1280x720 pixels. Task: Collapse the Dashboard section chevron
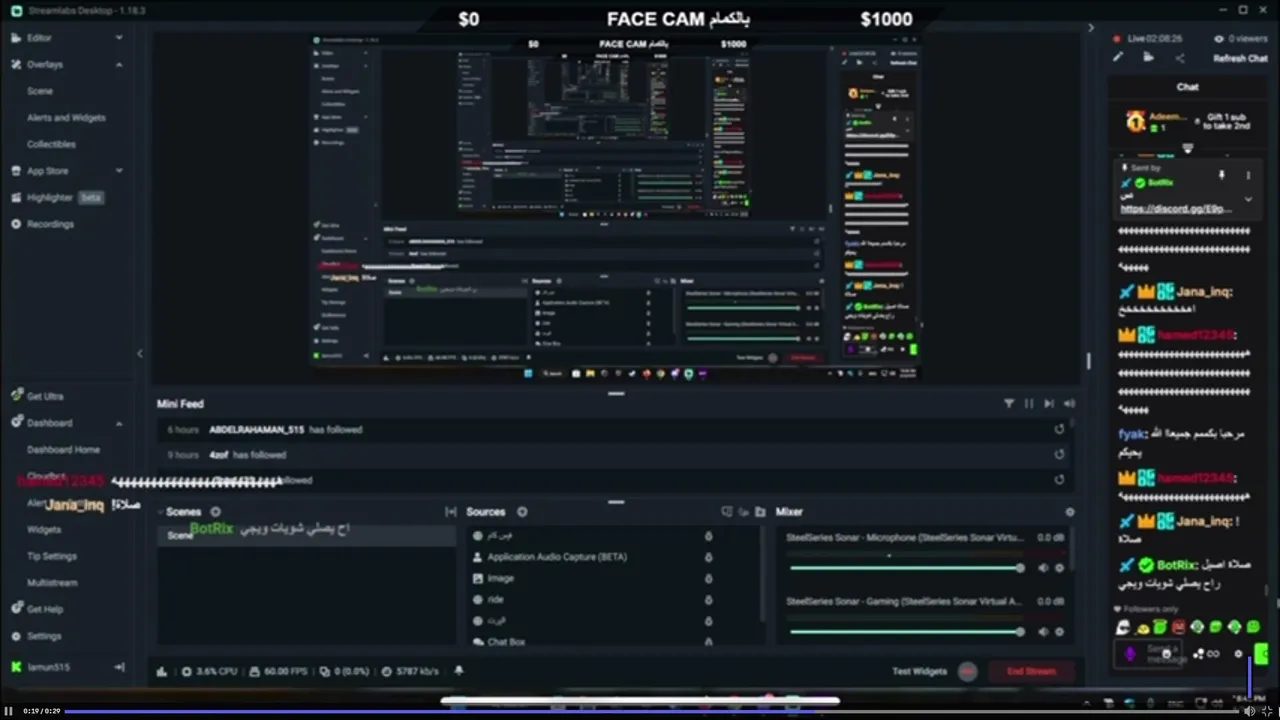click(119, 423)
